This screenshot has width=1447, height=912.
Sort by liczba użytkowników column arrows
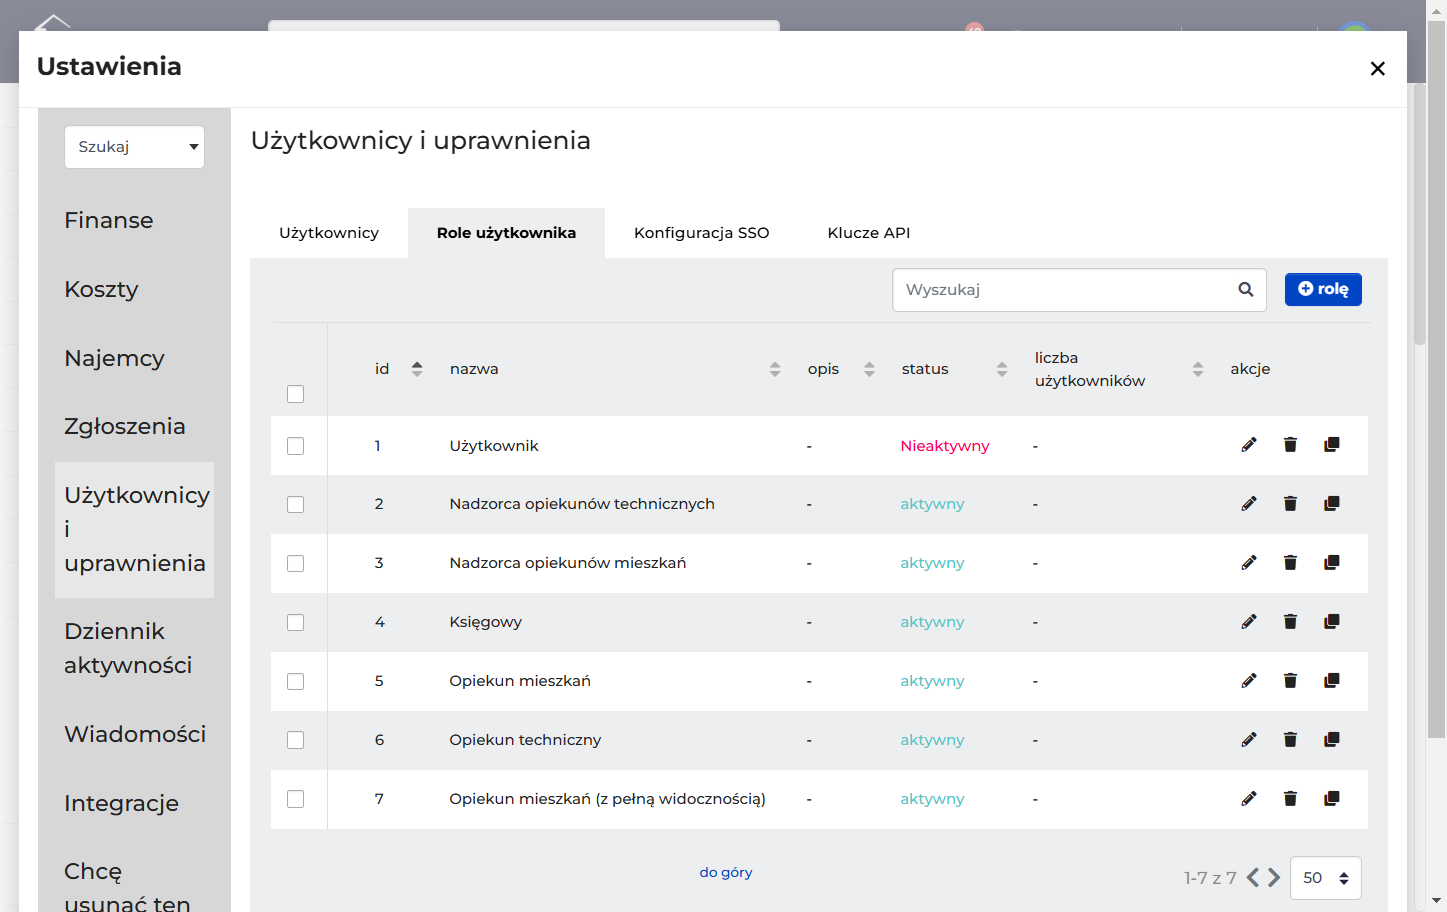(x=1198, y=369)
